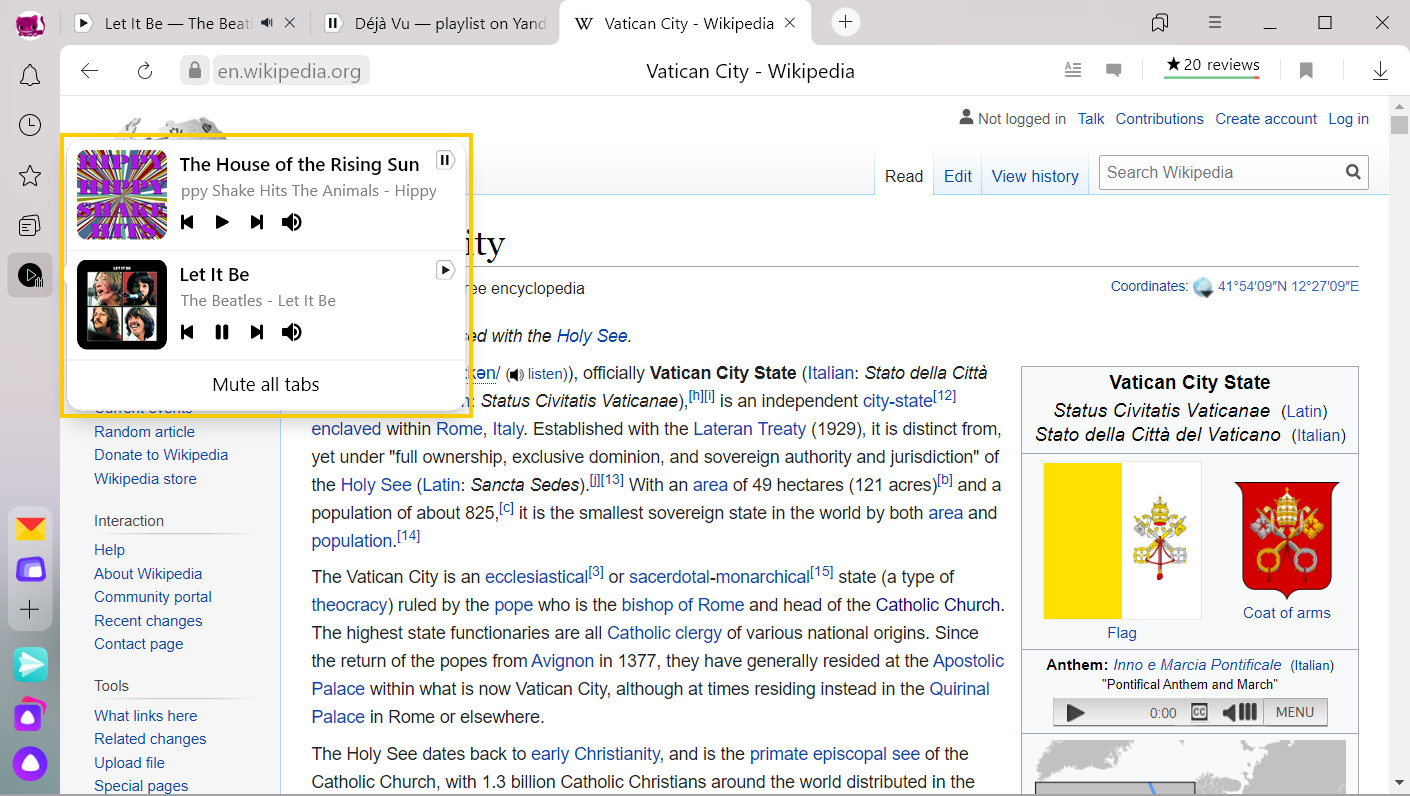
Task: Open View history tab
Action: (x=1035, y=176)
